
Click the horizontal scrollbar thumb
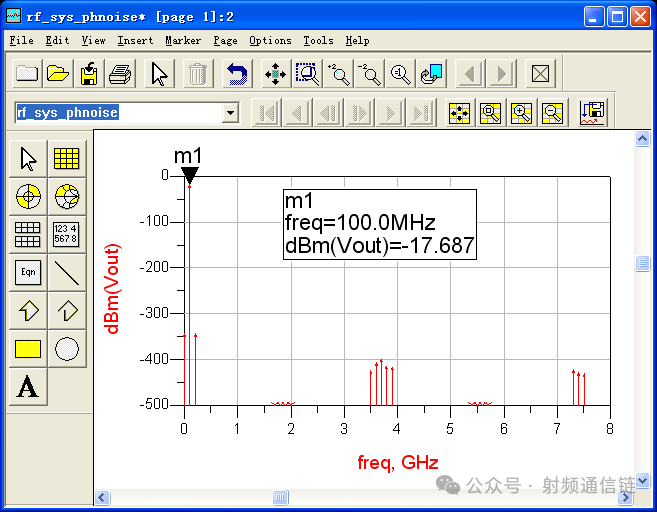point(280,497)
